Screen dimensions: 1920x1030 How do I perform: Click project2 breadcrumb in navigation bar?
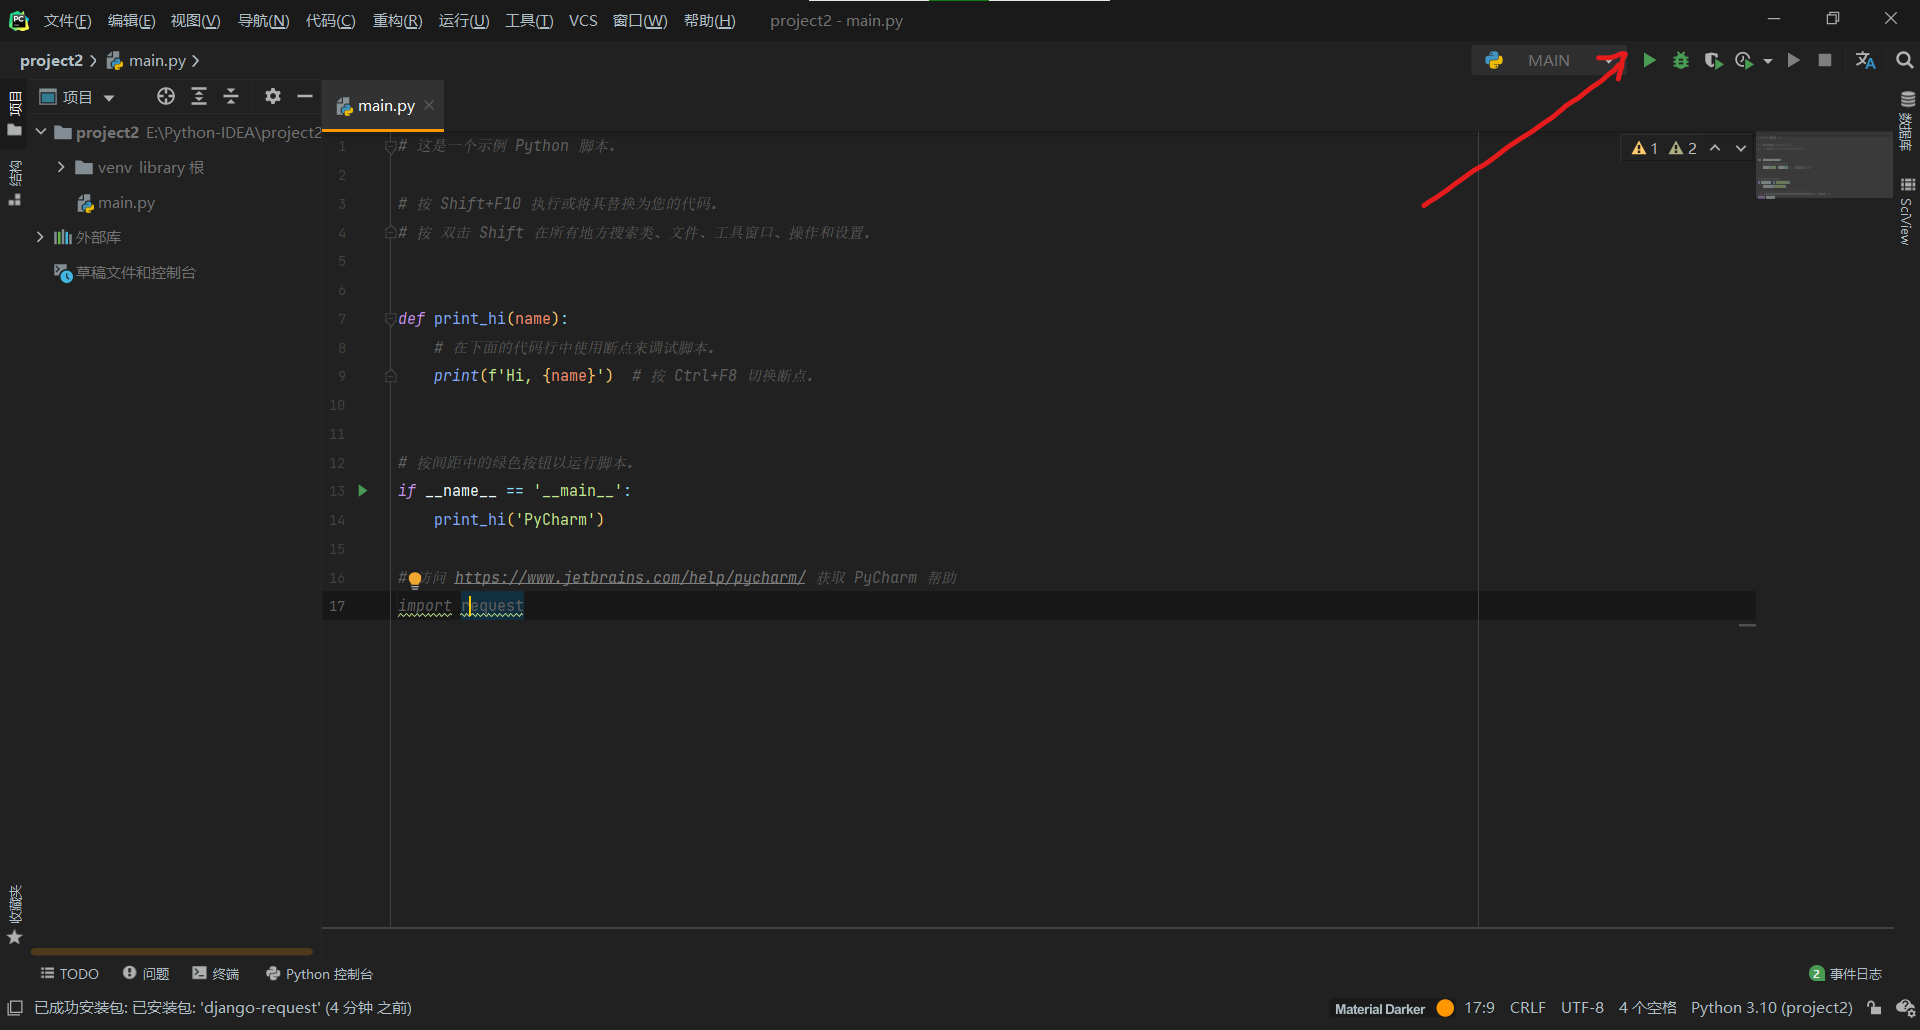coord(51,61)
